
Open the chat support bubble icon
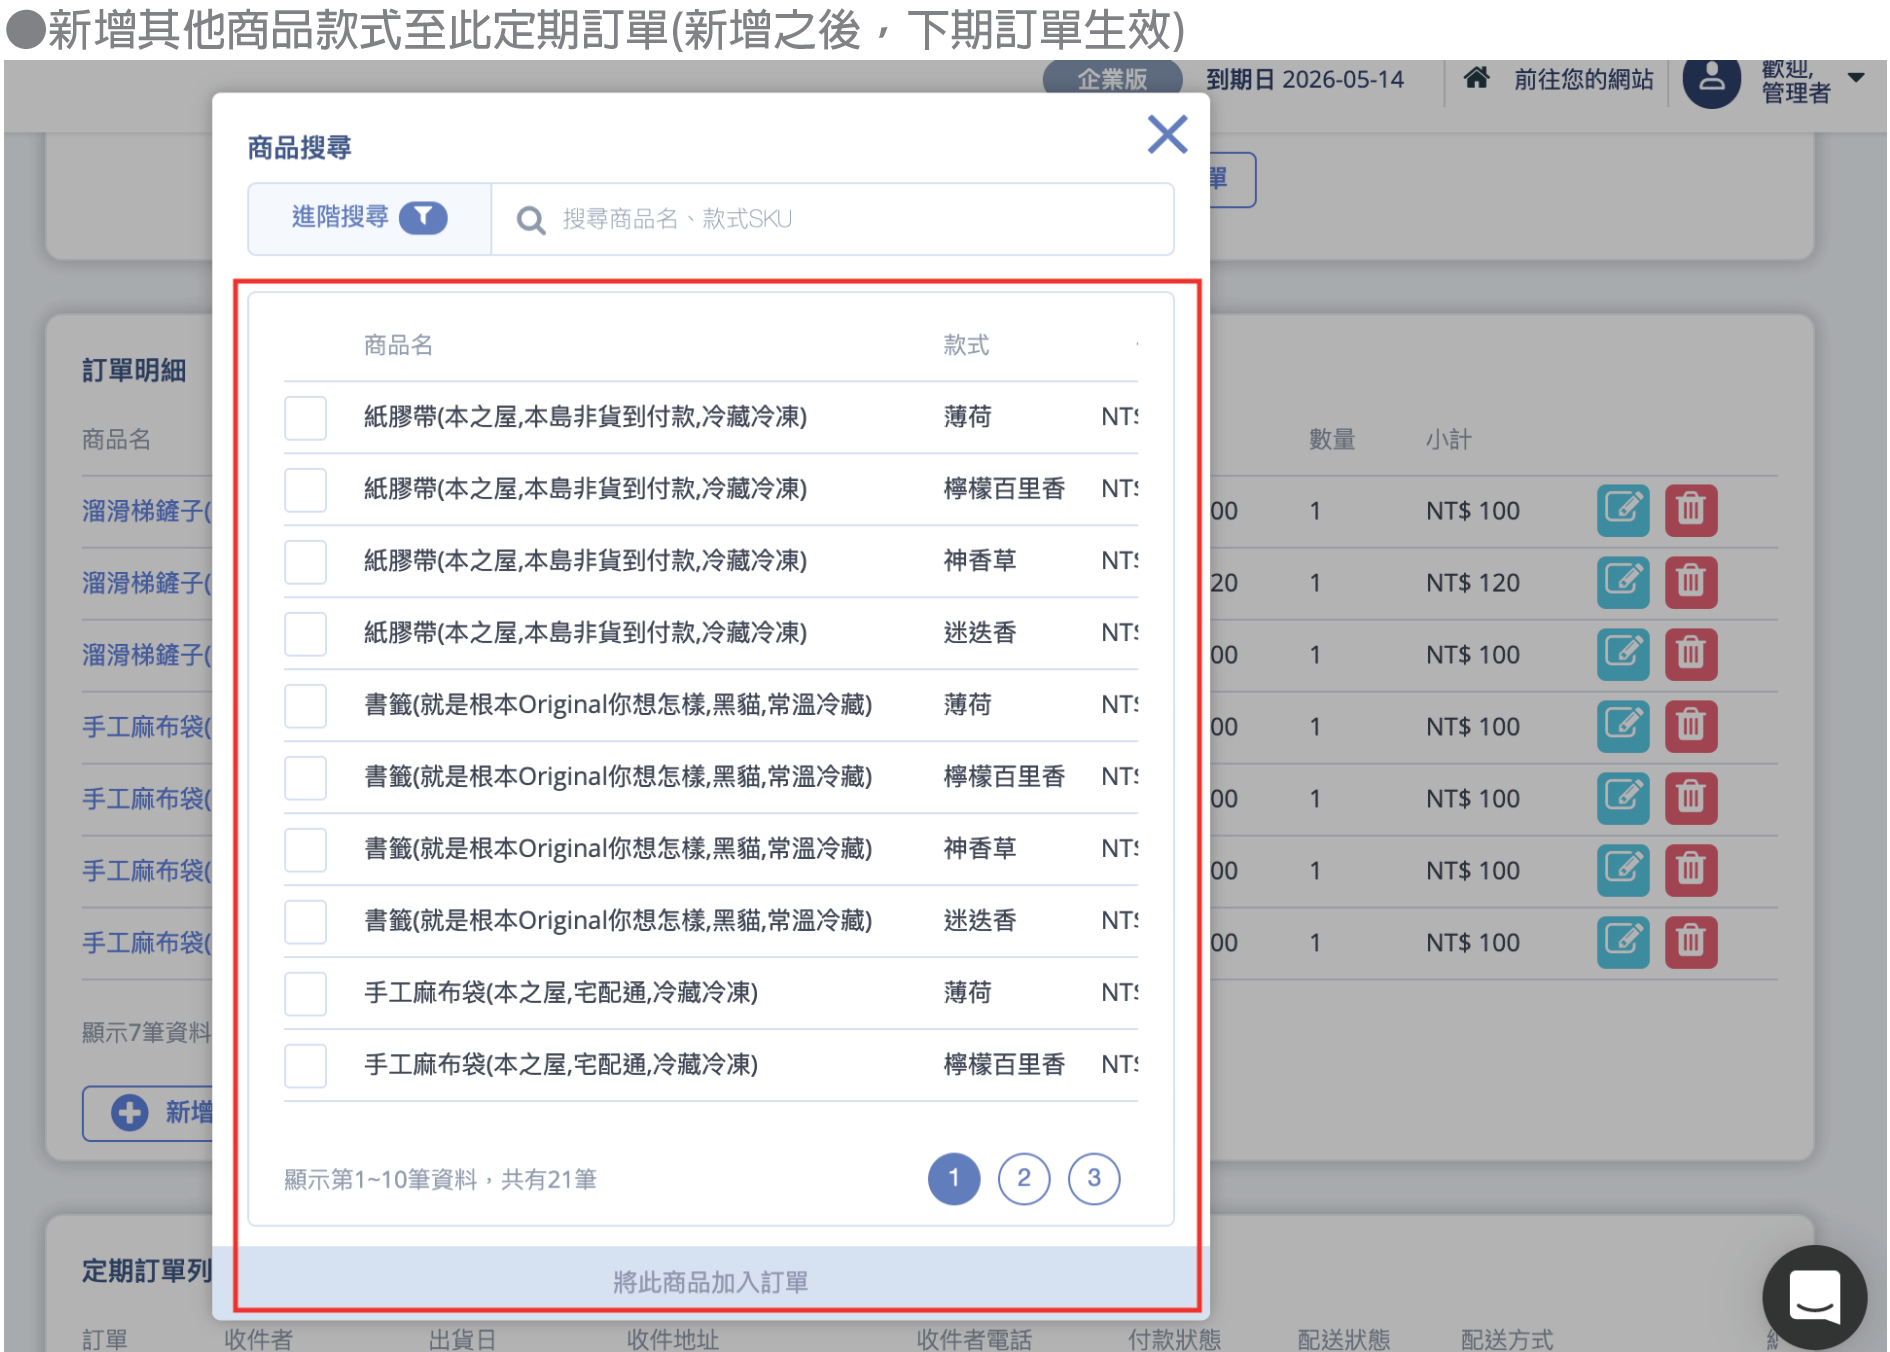click(x=1814, y=1296)
